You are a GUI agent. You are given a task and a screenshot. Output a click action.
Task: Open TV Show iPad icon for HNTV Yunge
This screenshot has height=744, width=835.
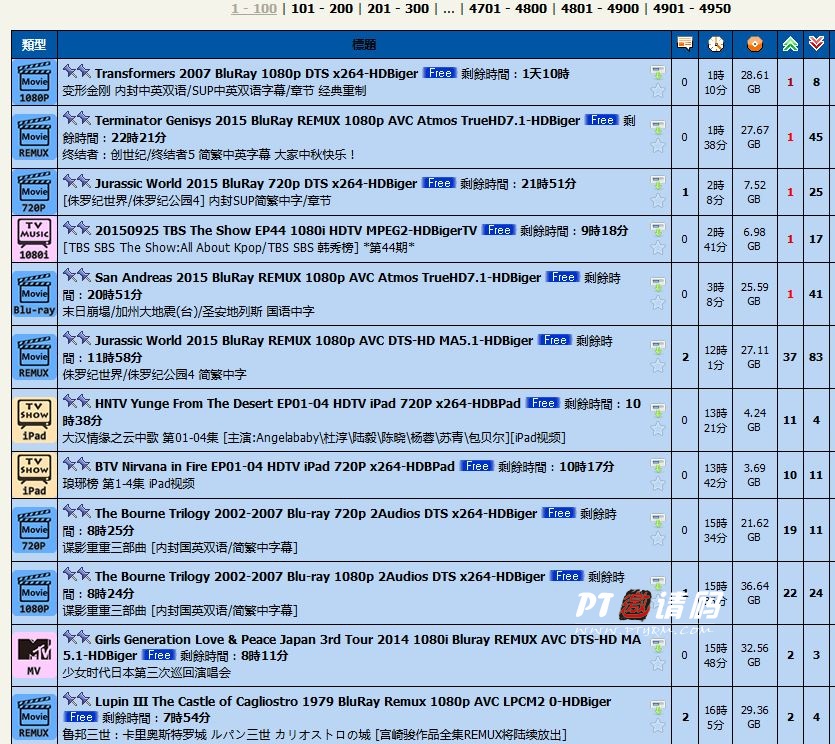click(34, 420)
